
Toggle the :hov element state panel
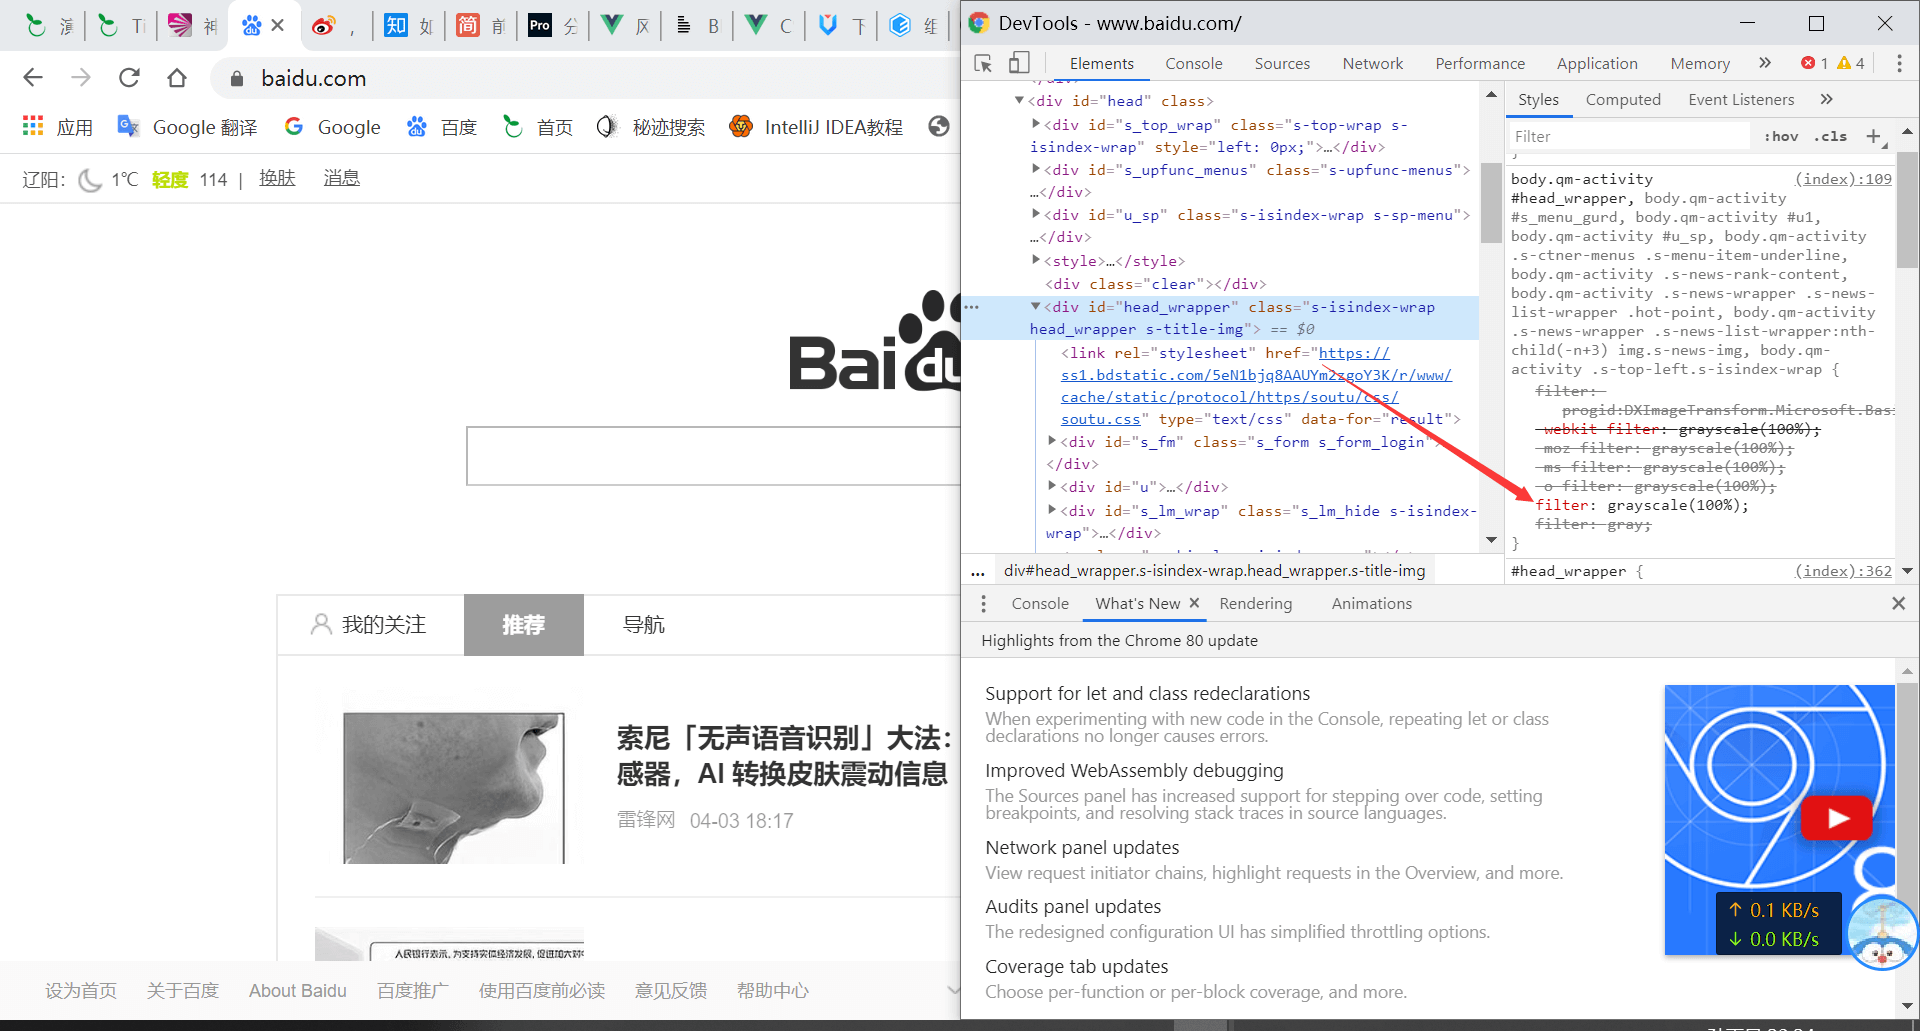click(1780, 136)
